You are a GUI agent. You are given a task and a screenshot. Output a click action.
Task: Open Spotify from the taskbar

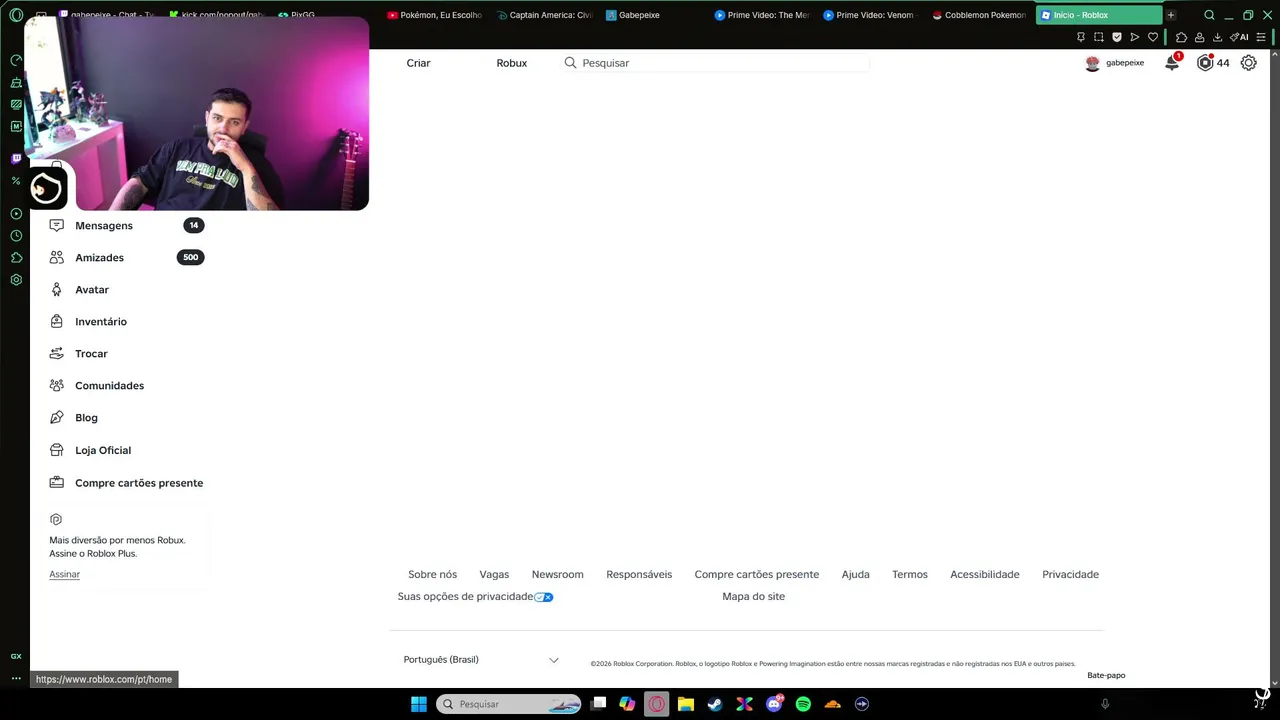click(803, 704)
